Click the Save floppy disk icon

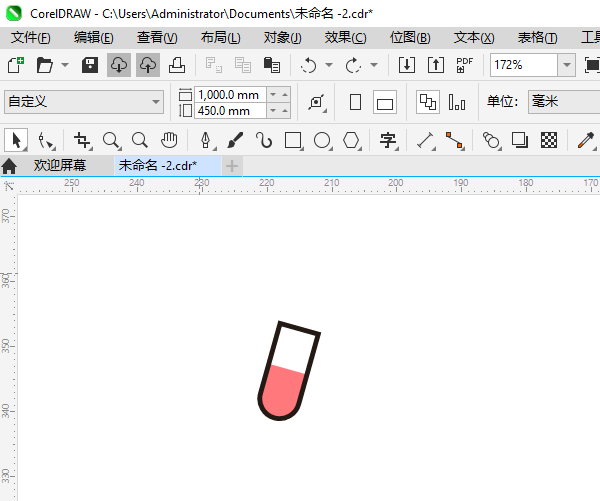[x=90, y=65]
